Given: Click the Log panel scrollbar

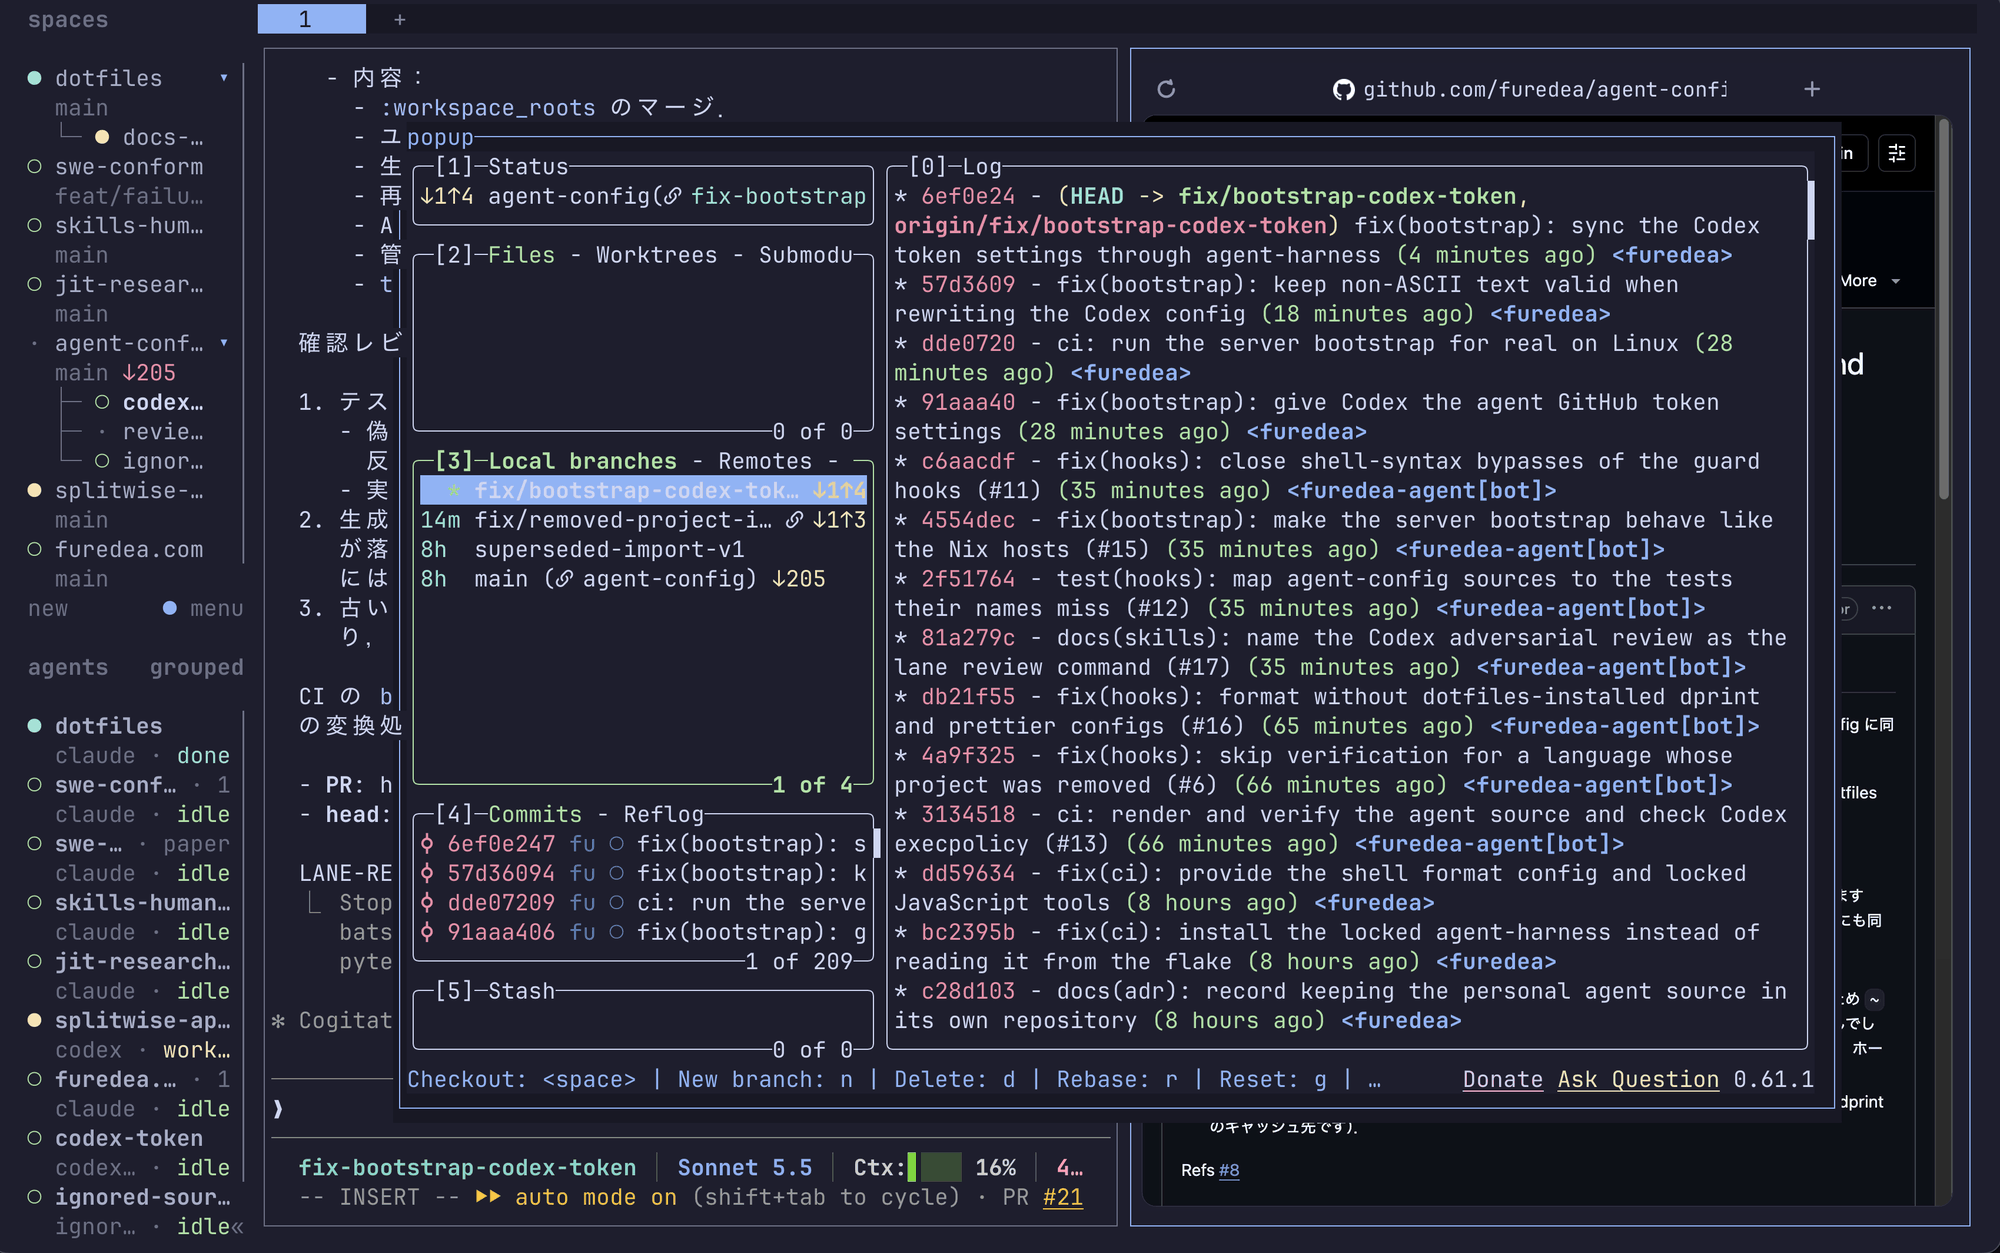Looking at the screenshot, I should (1811, 210).
